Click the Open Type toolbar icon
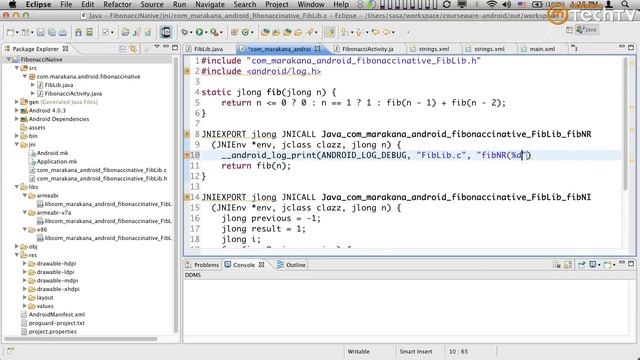This screenshot has width=640, height=360. [x=265, y=32]
